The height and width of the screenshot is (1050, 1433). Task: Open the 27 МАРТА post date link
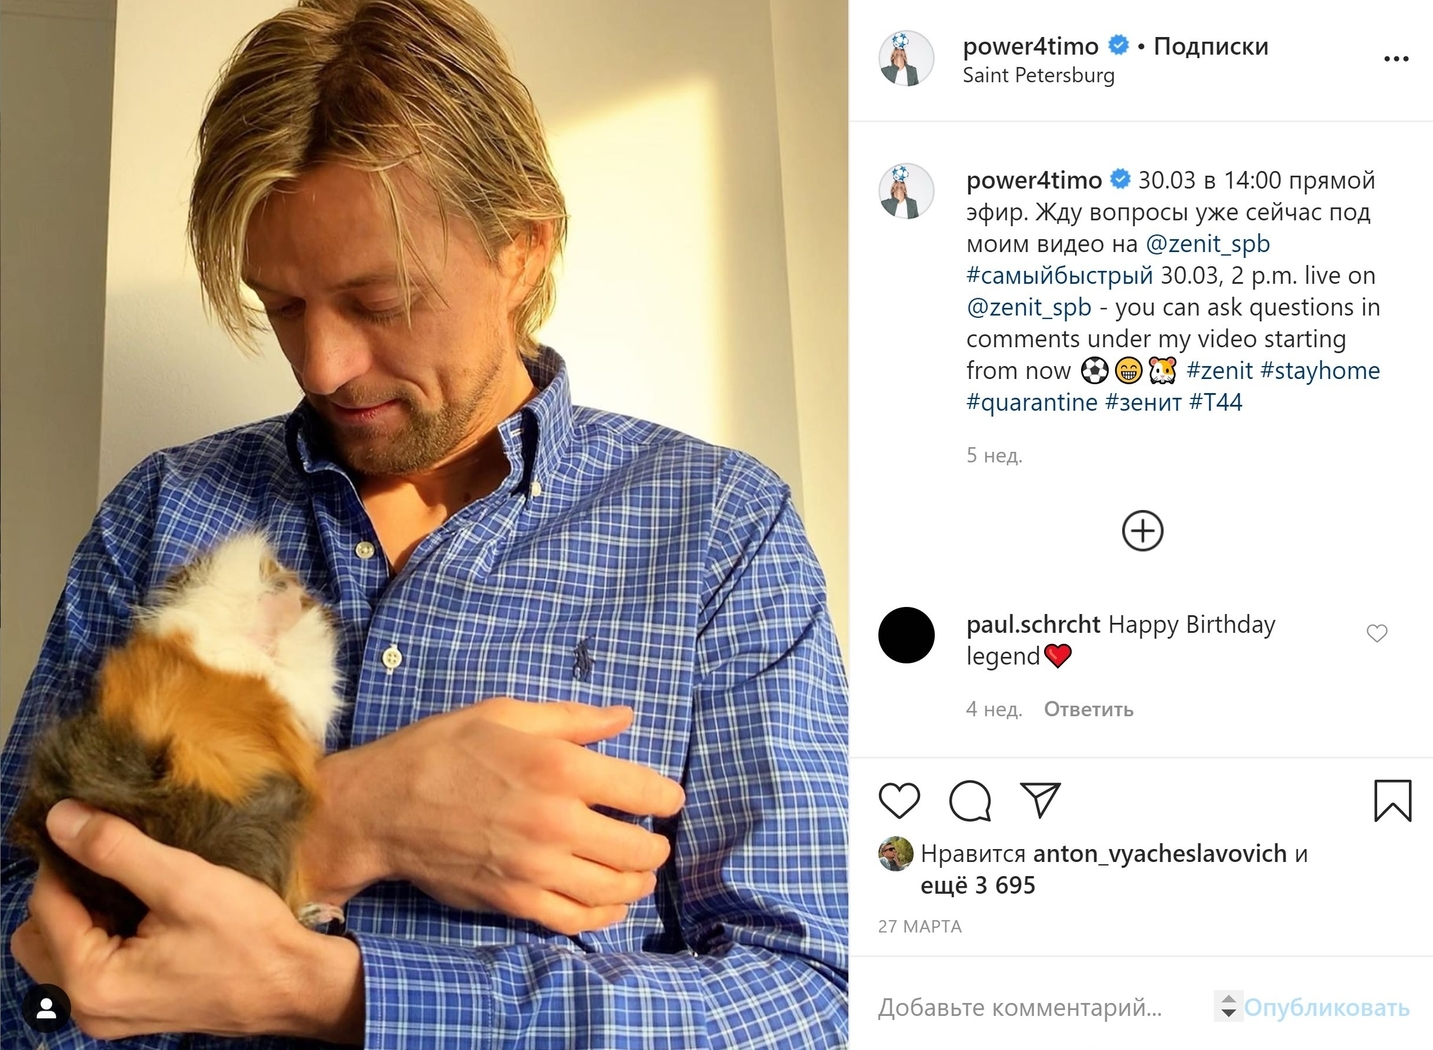pyautogui.click(x=919, y=926)
